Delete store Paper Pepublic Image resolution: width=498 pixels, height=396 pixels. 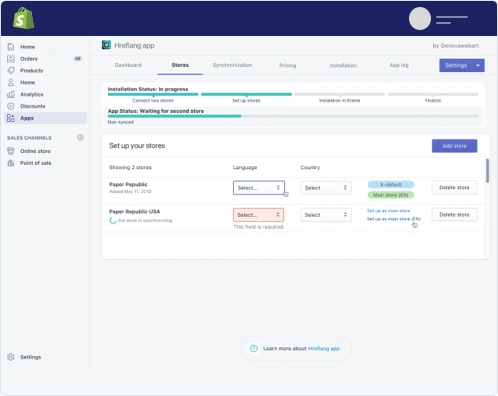[x=454, y=188]
